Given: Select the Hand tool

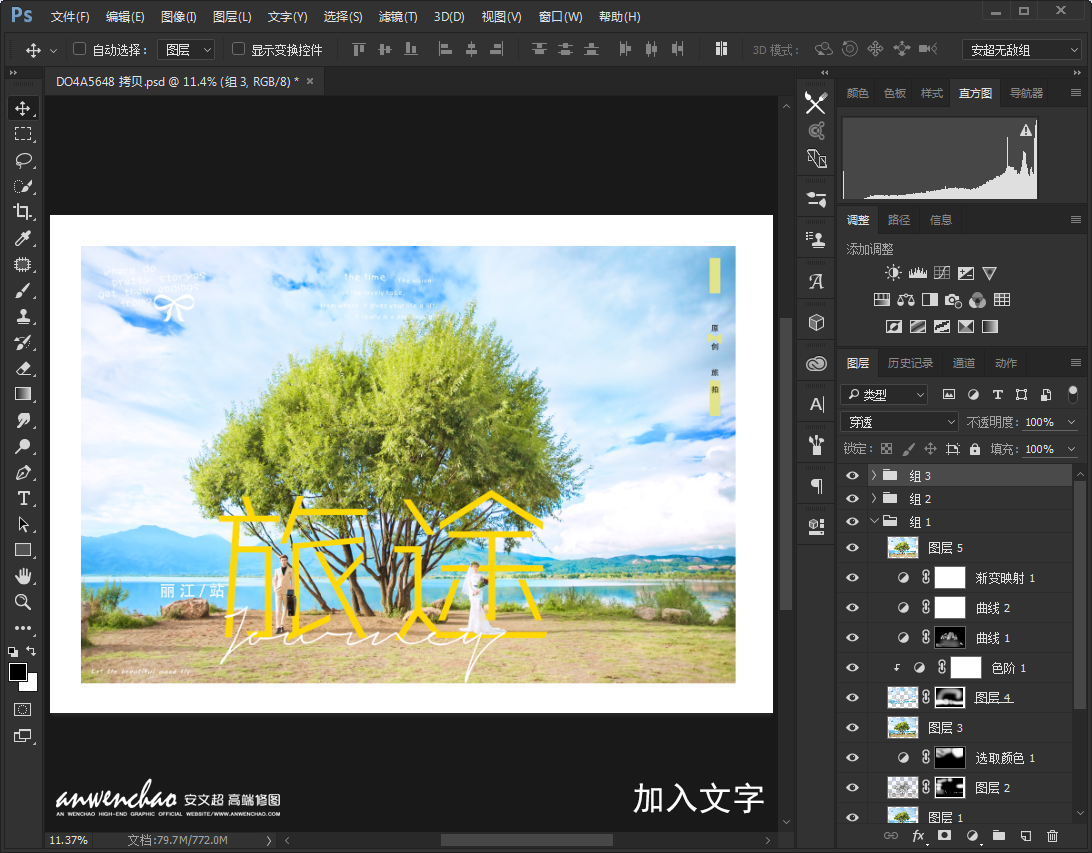Looking at the screenshot, I should 23,576.
